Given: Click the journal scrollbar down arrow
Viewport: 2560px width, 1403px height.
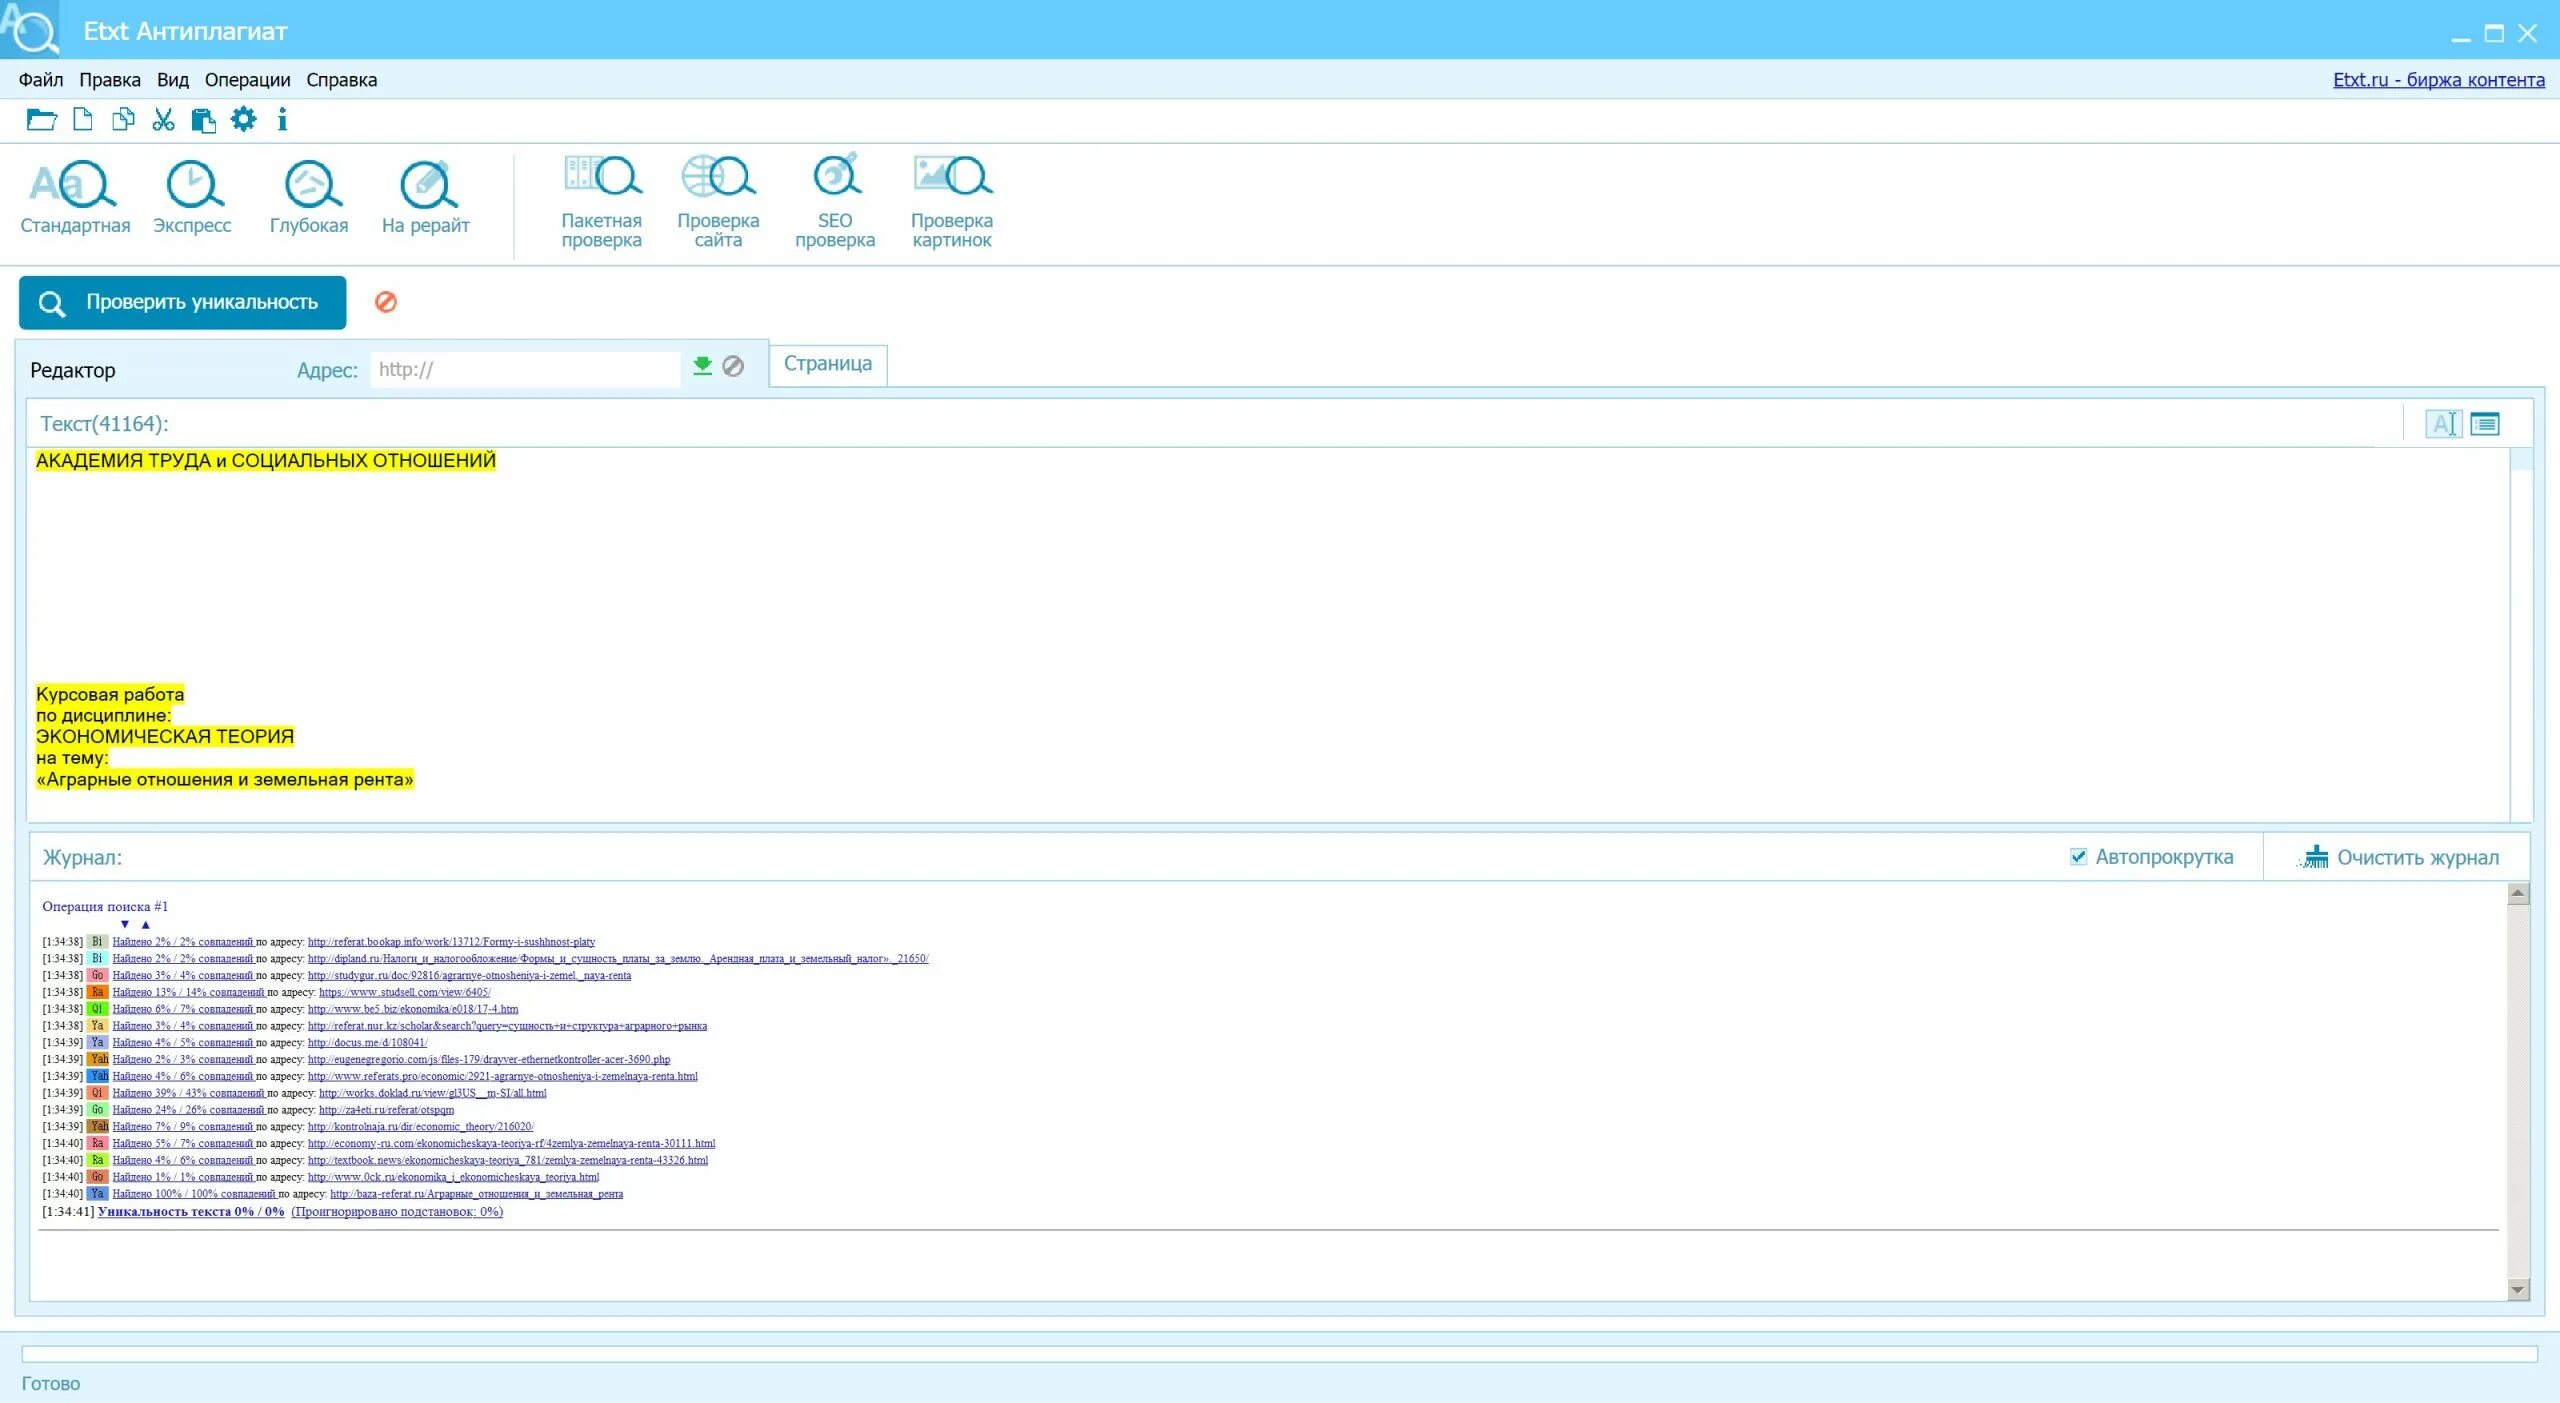Looking at the screenshot, I should [x=2519, y=1290].
